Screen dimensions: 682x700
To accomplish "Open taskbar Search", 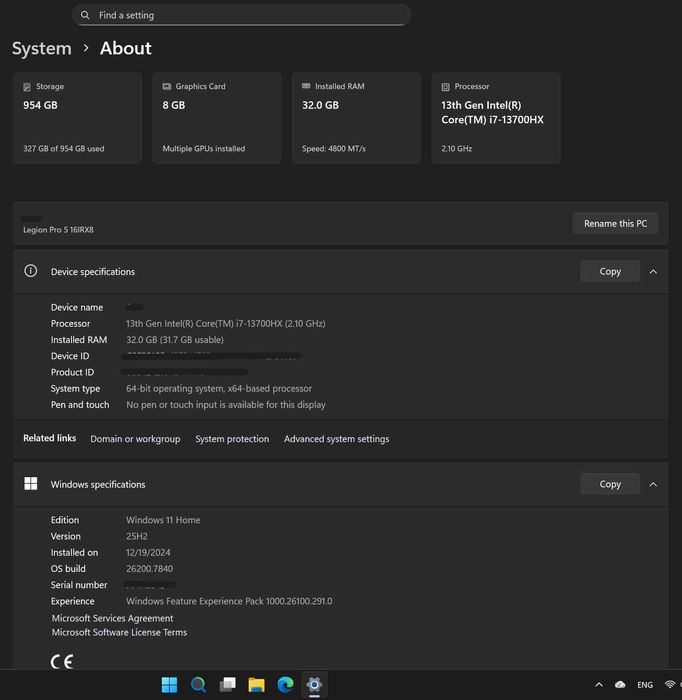I will [198, 684].
